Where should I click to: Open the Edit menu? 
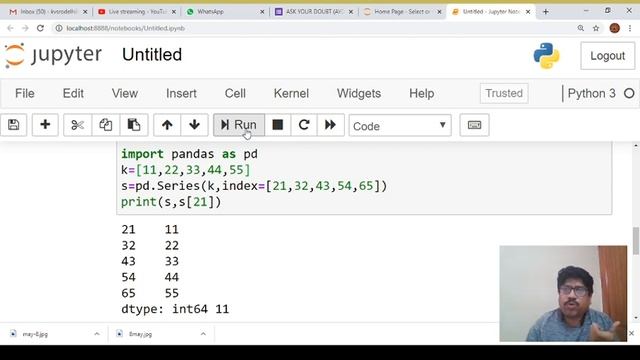point(73,93)
